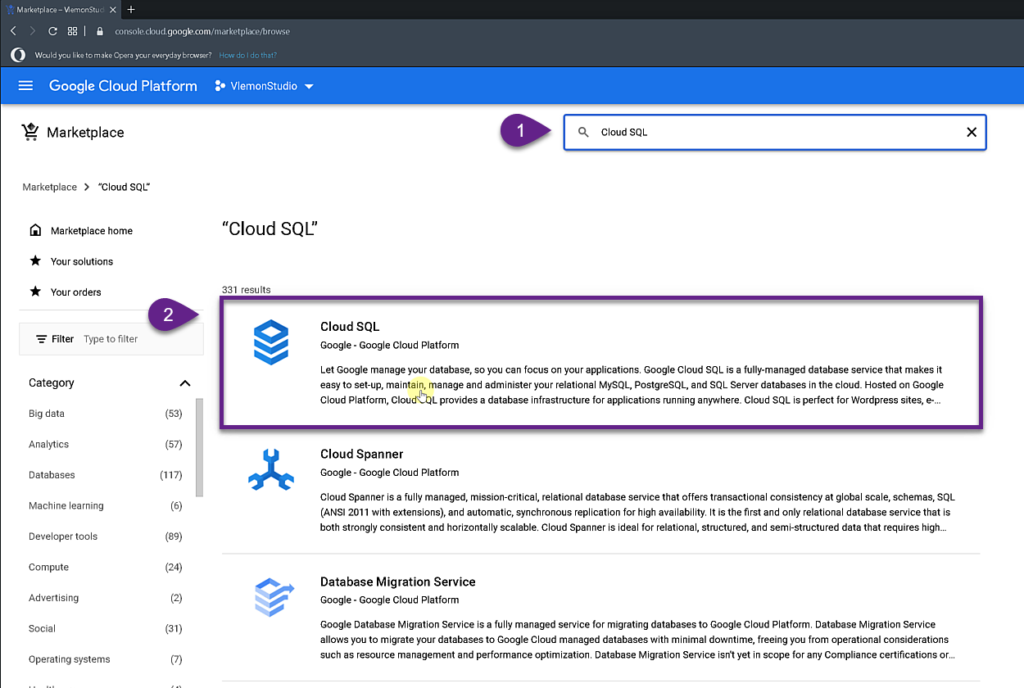The height and width of the screenshot is (688, 1024).
Task: Click the Marketplace home icon in sidebar
Action: (x=33, y=230)
